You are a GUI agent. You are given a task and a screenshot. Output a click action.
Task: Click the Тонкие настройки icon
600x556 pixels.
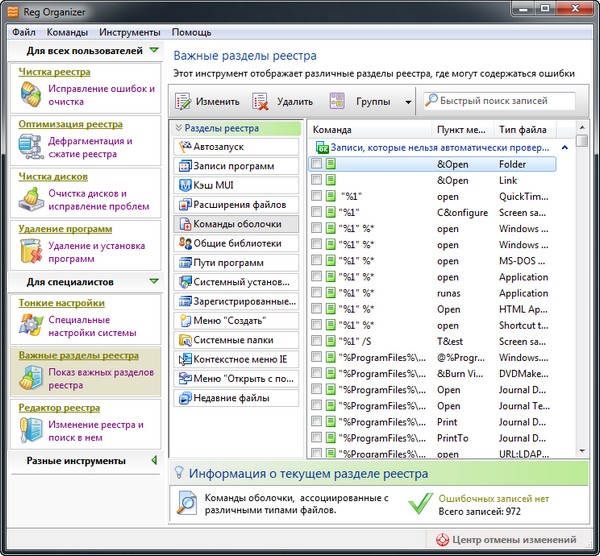click(x=32, y=326)
